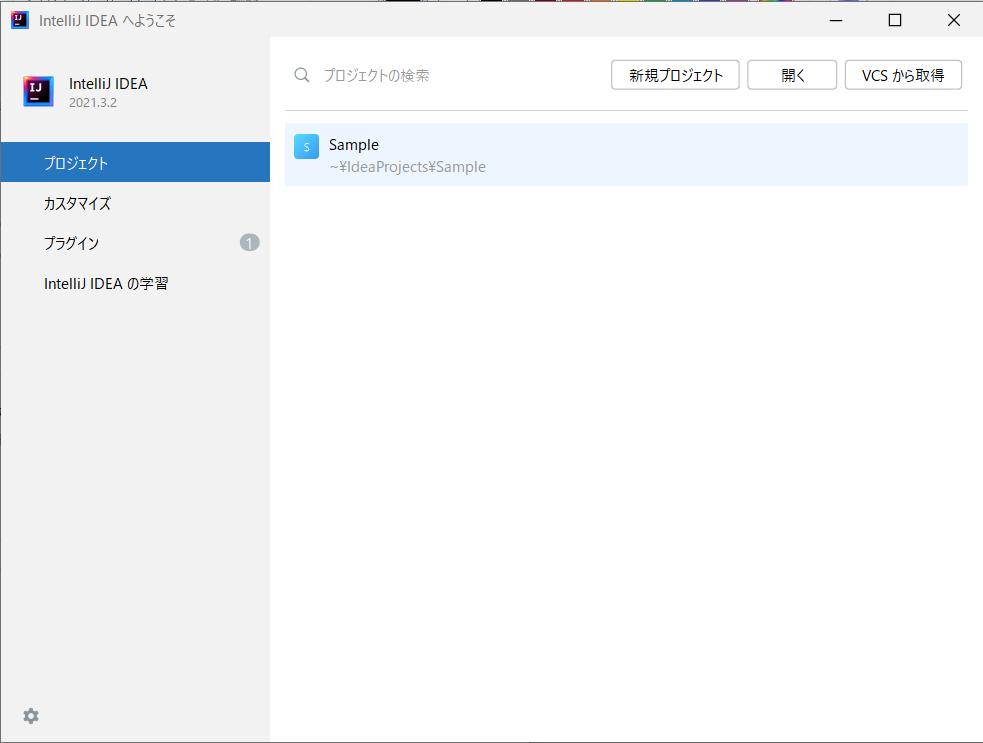Click the 開く button
Image resolution: width=983 pixels, height=743 pixels.
tap(792, 75)
